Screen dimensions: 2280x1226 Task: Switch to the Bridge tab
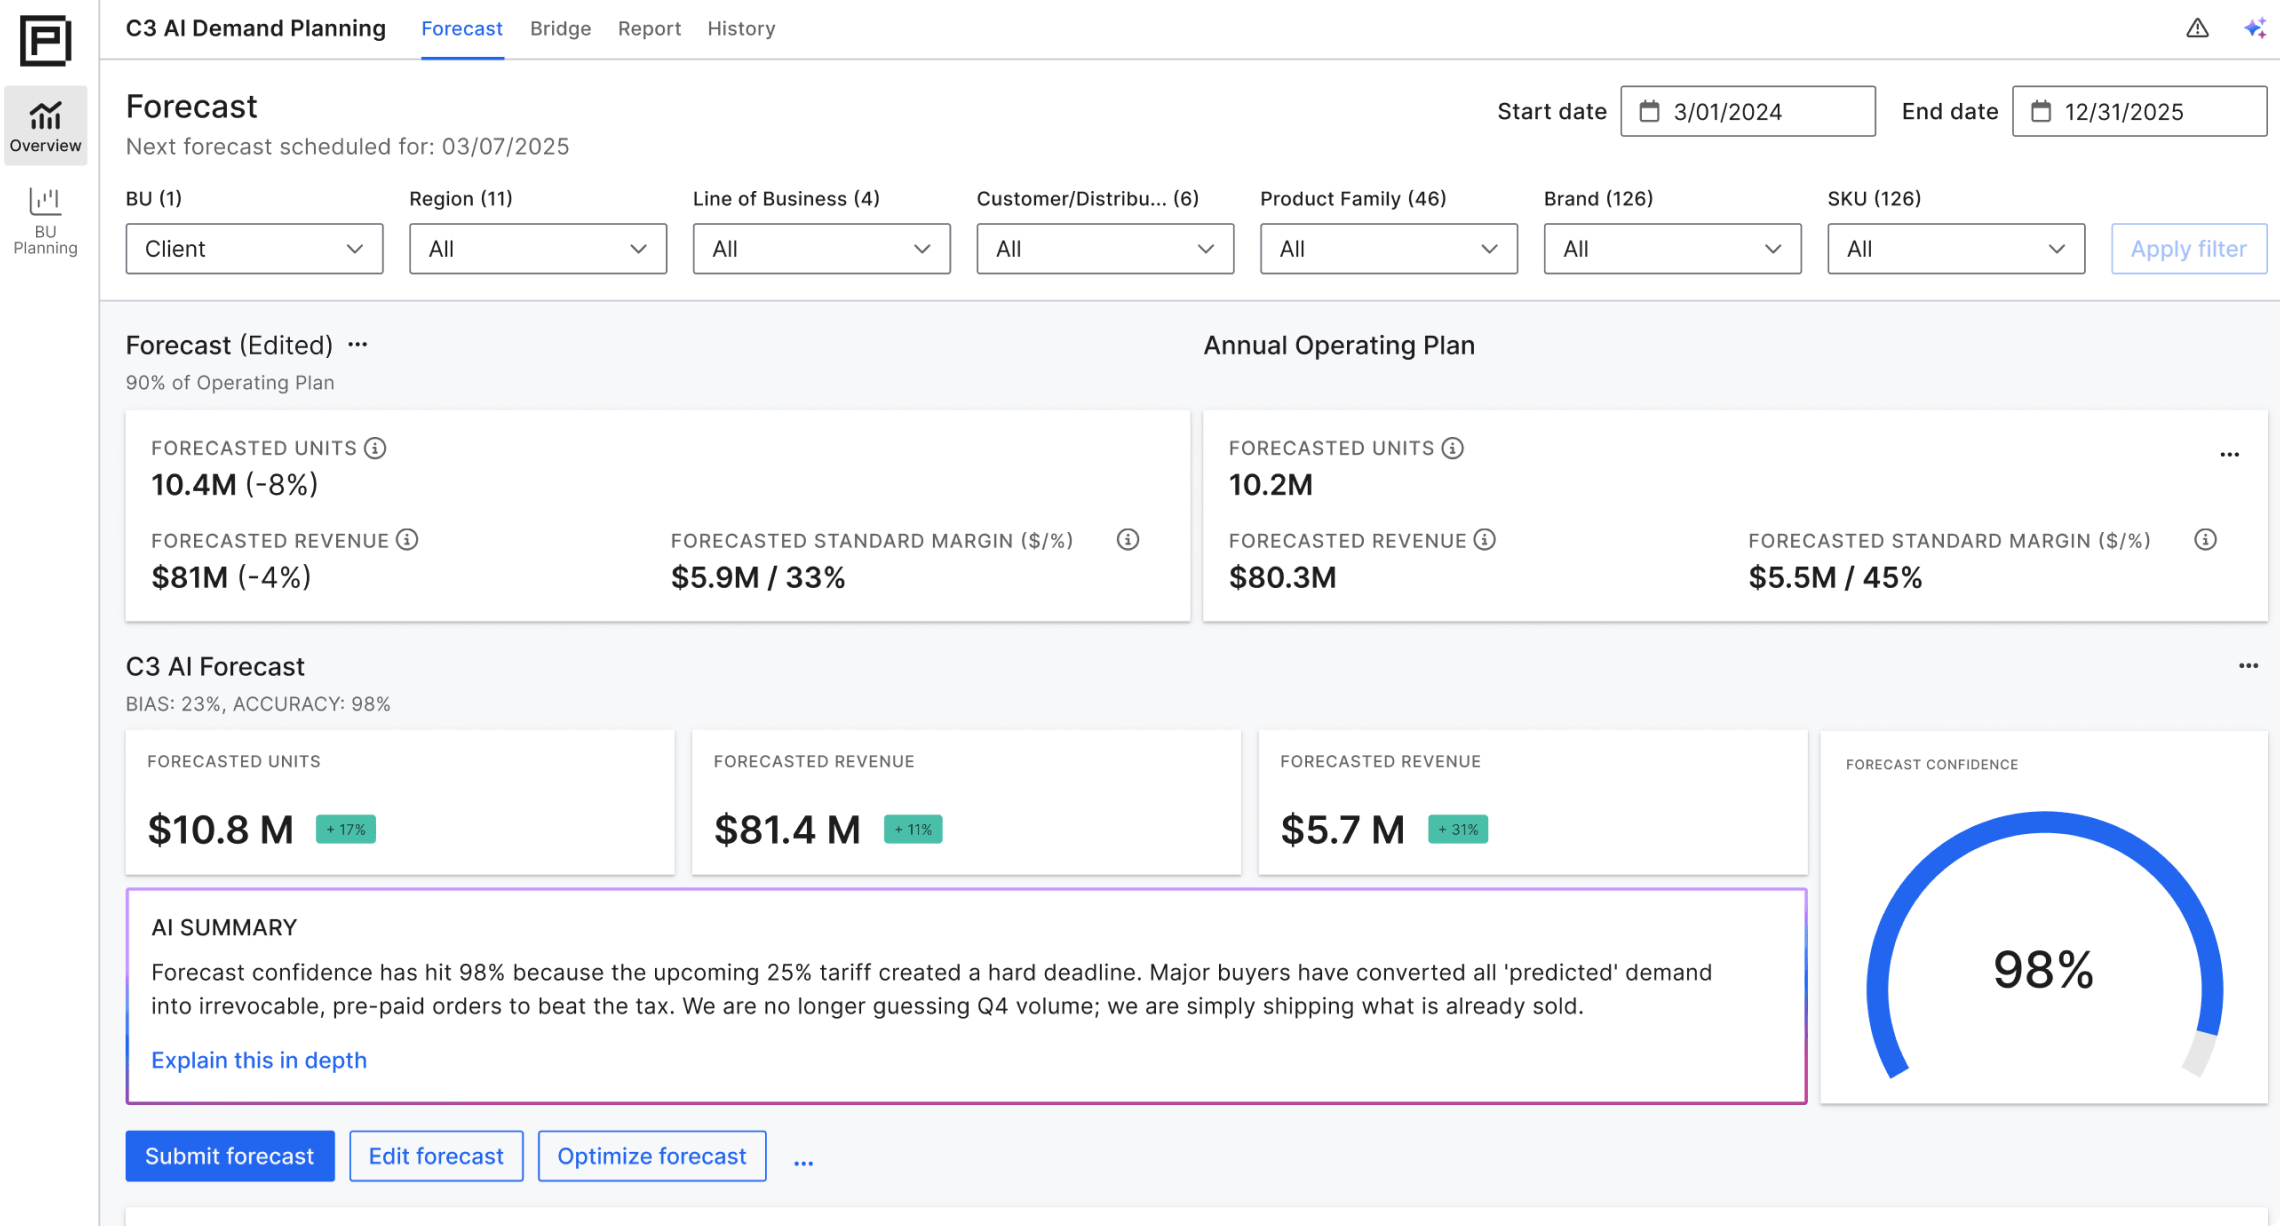tap(560, 29)
